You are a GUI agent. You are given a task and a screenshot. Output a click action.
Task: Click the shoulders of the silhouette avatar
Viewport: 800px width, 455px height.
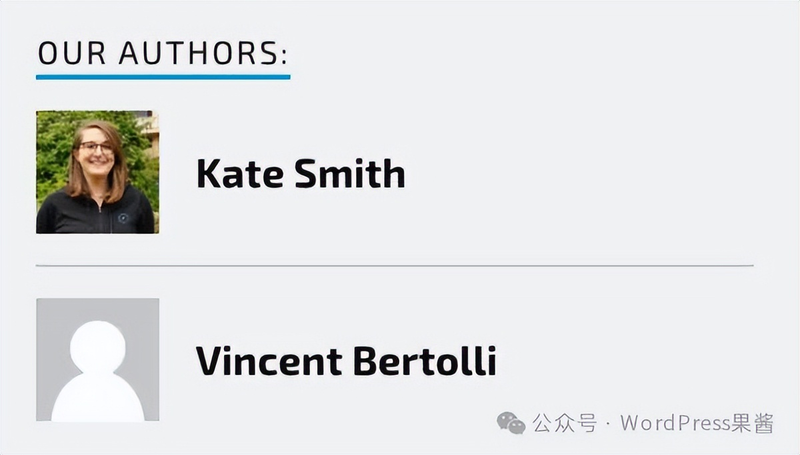[x=97, y=398]
